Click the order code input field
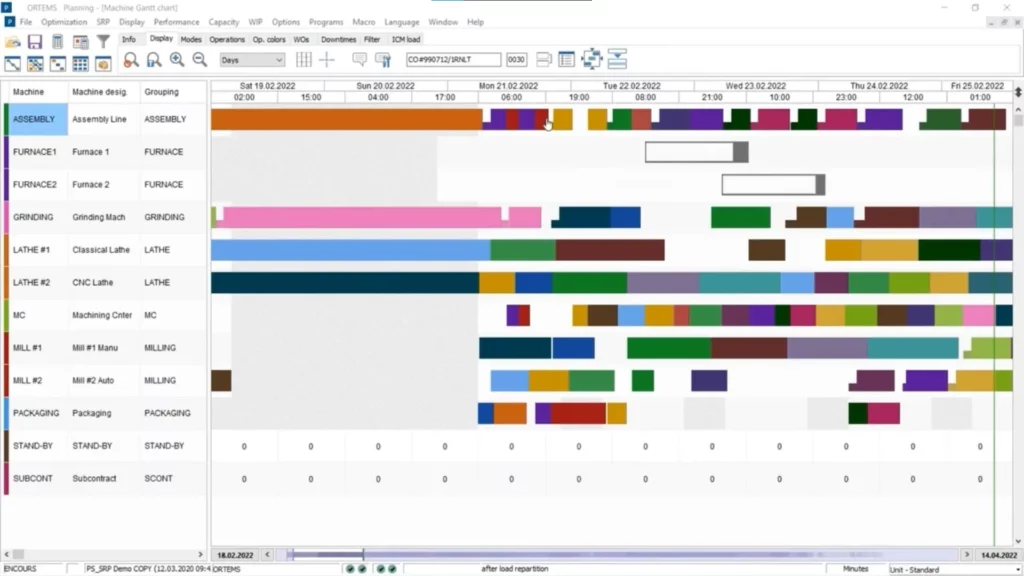The image size is (1024, 576). pos(453,60)
